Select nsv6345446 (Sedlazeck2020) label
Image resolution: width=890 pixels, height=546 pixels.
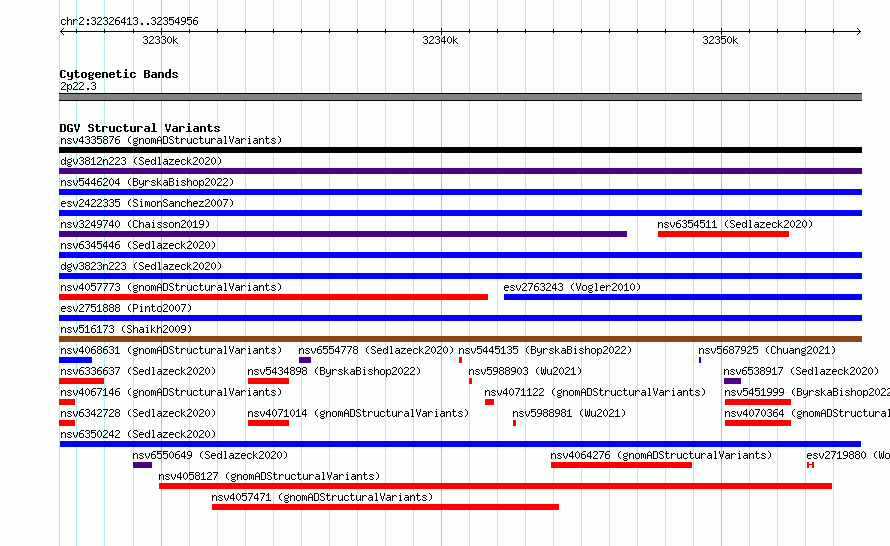(x=138, y=245)
